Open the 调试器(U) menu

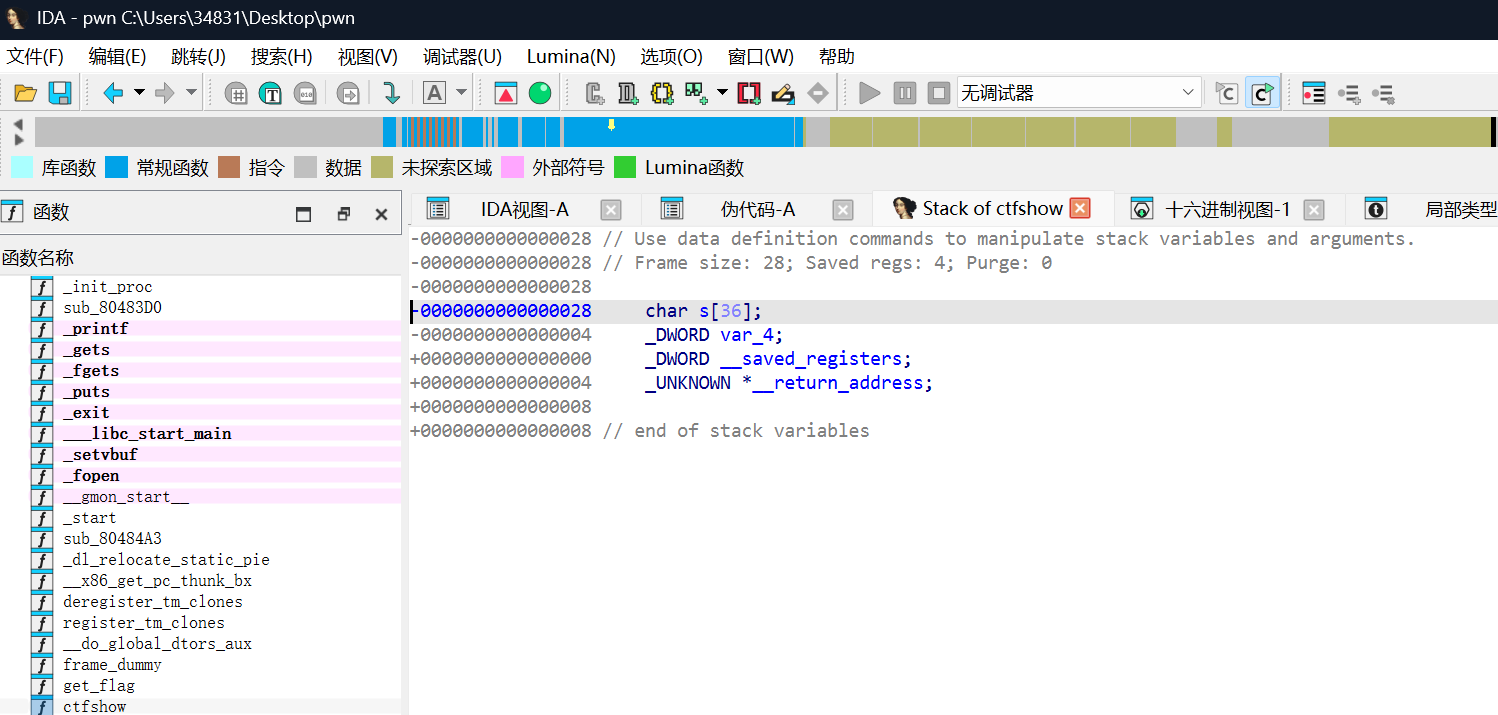click(462, 57)
